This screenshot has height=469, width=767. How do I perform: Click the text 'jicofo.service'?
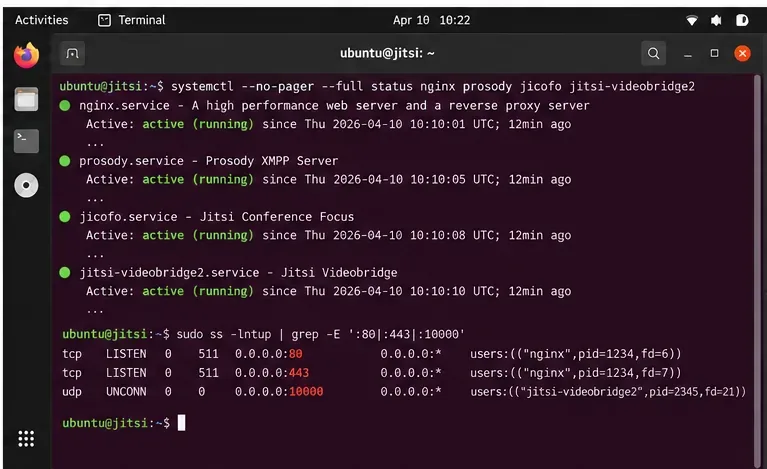pyautogui.click(x=129, y=217)
